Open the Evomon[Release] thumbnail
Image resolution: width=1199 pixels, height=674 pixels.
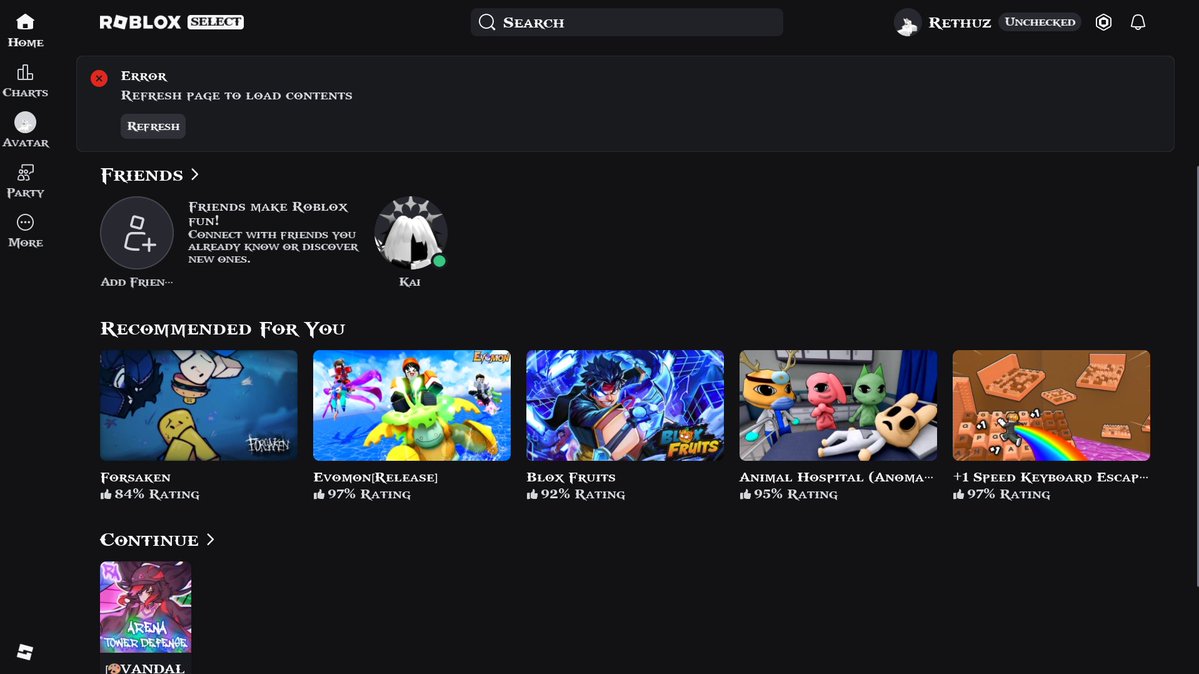pos(412,405)
